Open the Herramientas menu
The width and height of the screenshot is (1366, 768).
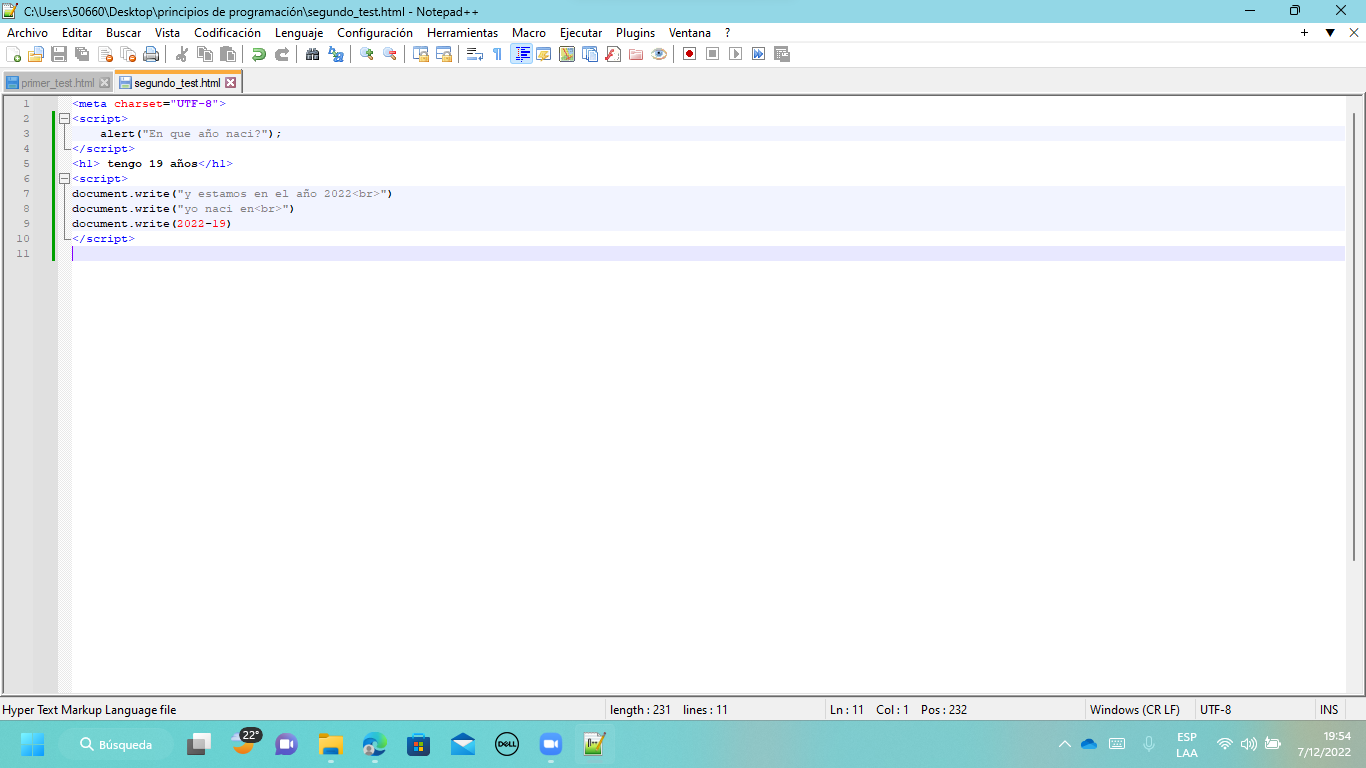tap(462, 33)
